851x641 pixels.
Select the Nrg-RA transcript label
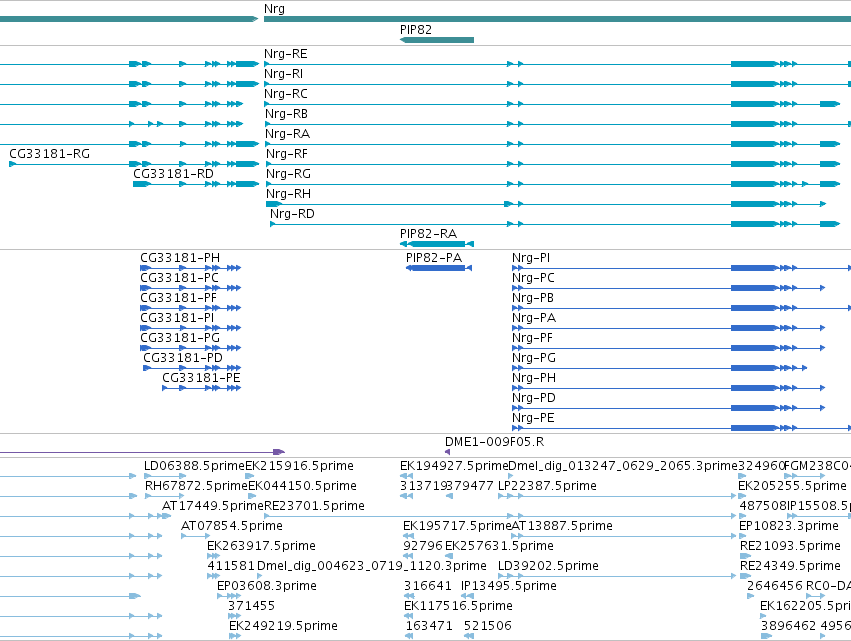287,134
